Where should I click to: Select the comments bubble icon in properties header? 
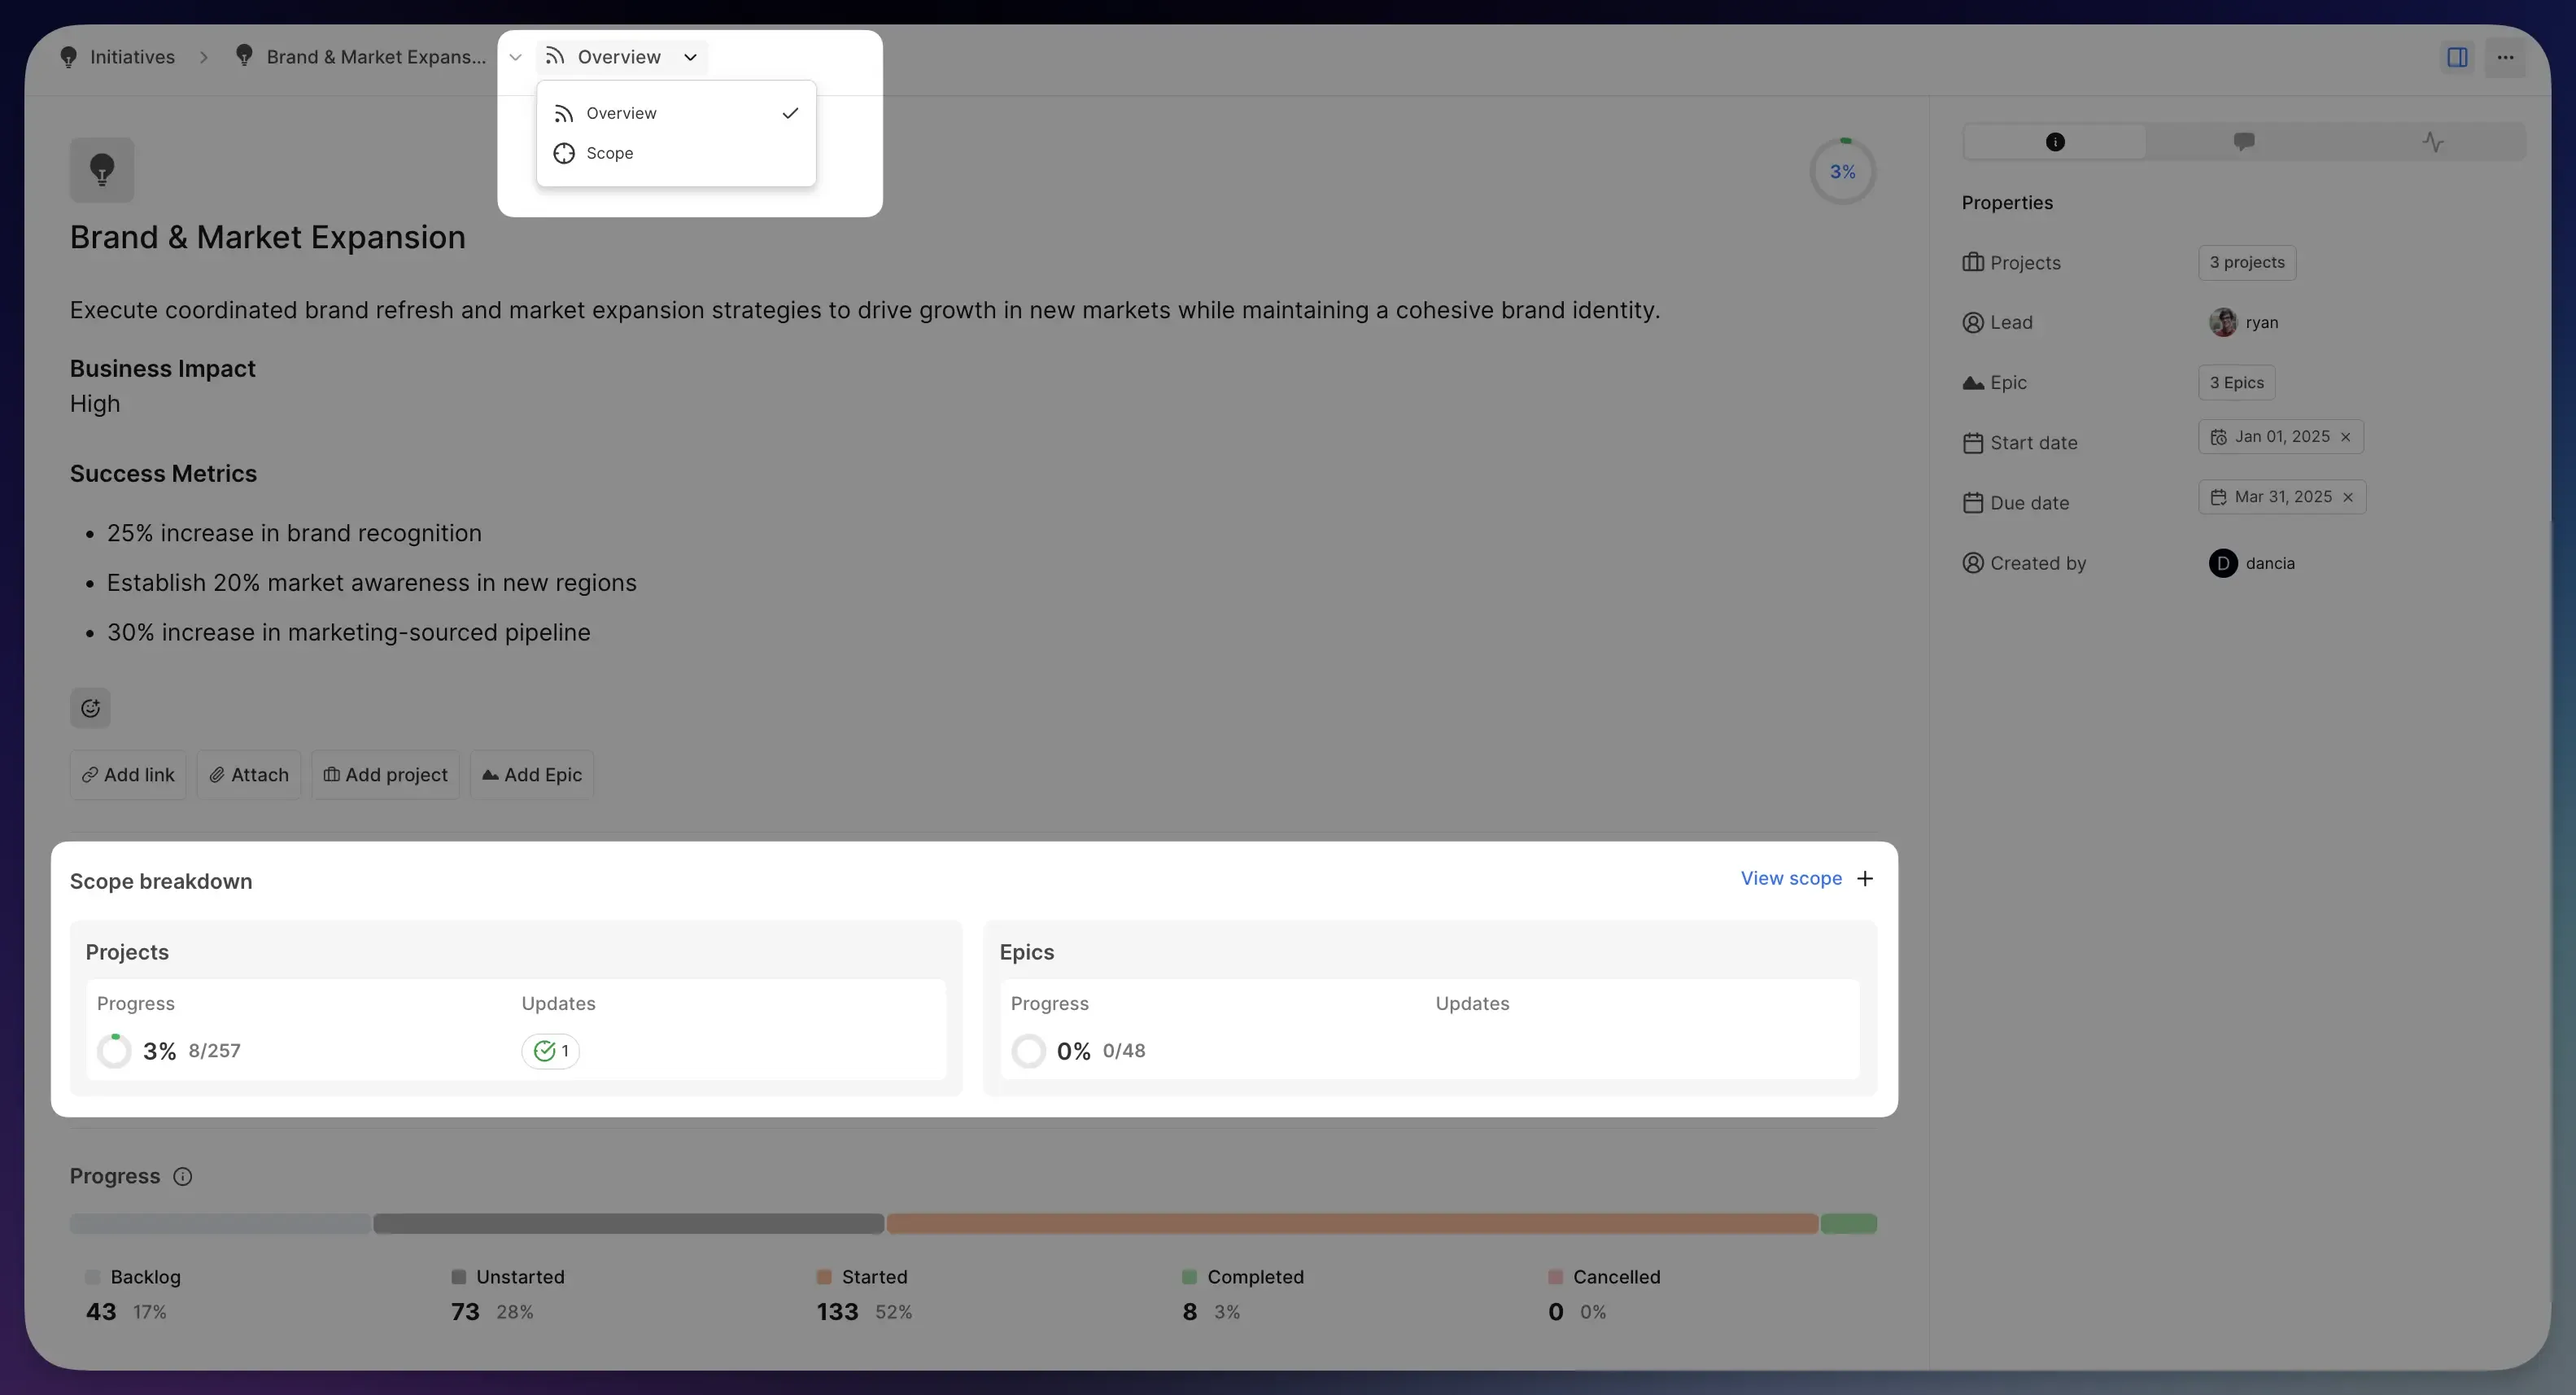pos(2245,141)
